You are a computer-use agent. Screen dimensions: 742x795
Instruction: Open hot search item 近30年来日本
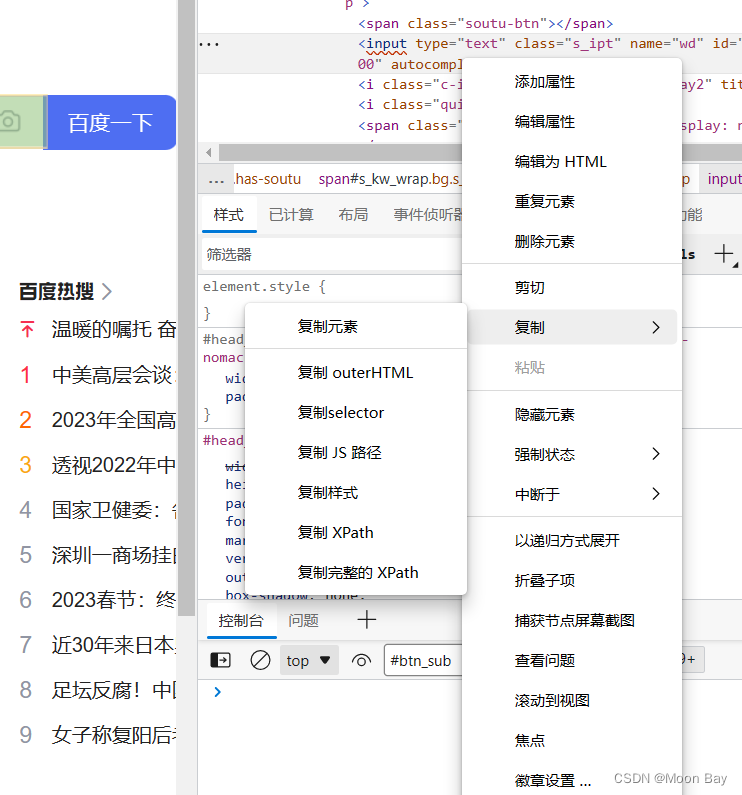click(x=113, y=645)
